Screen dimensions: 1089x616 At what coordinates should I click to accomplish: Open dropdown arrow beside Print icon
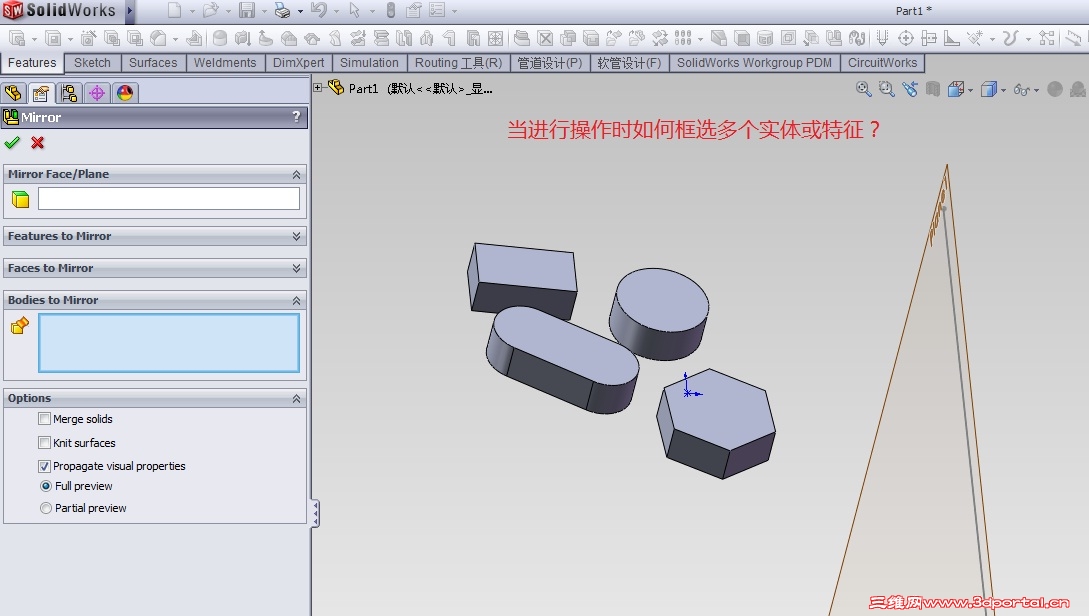300,11
